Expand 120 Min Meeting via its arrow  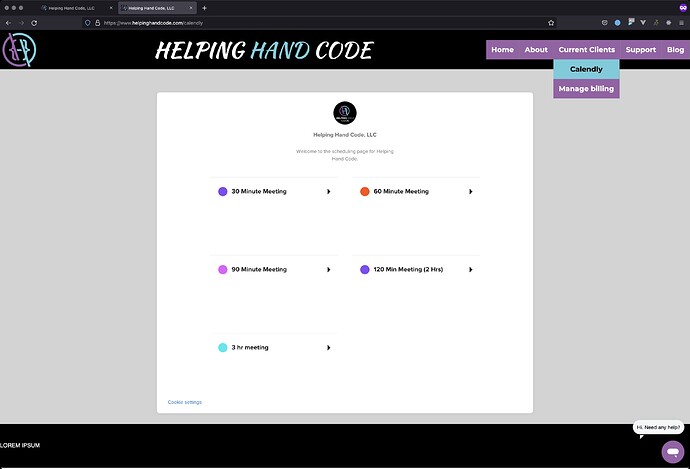pyautogui.click(x=470, y=269)
